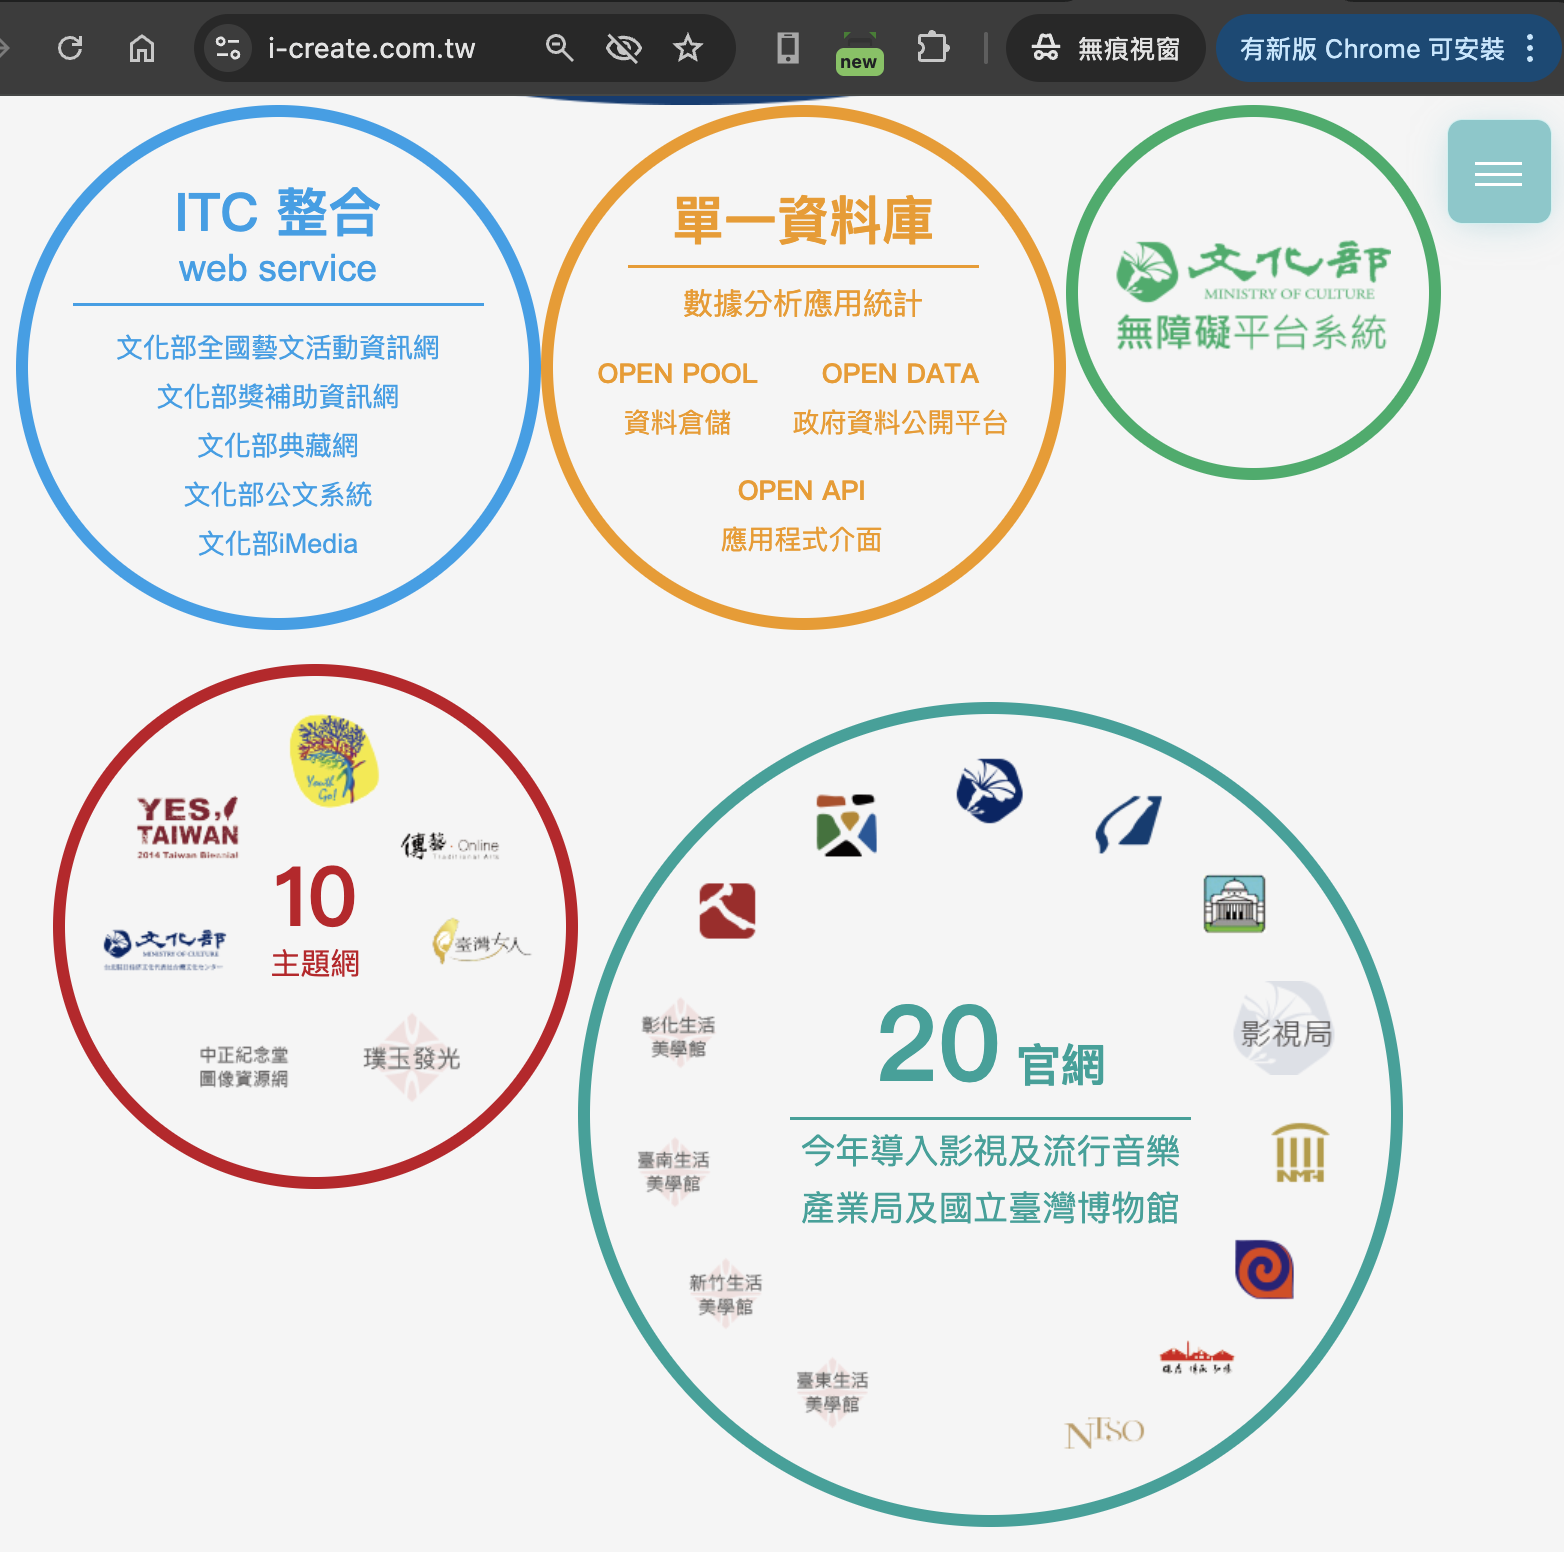Open the incognito 無痕視窗 indicator
Image resolution: width=1564 pixels, height=1552 pixels.
(1106, 48)
